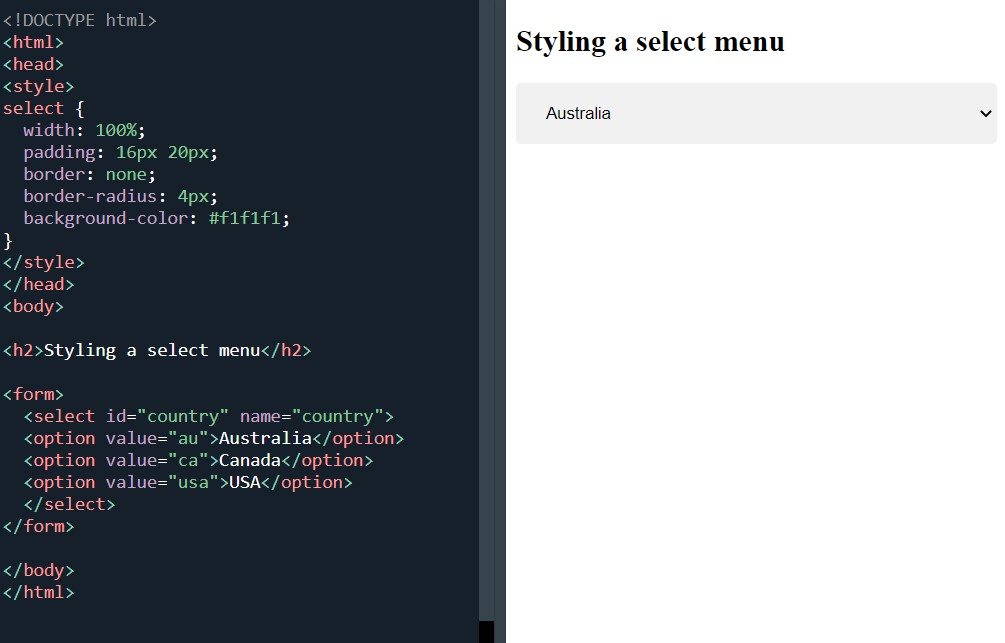Click the Styling a select menu preview heading
The image size is (1005, 643).
pyautogui.click(x=650, y=42)
